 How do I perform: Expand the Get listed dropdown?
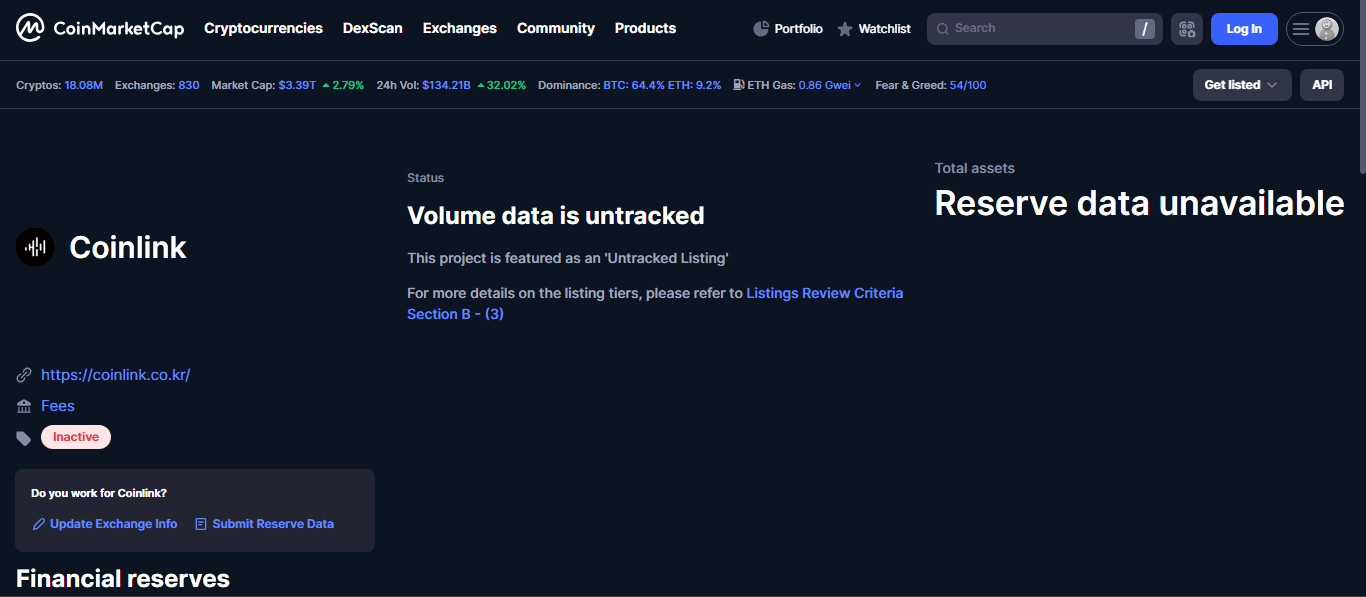coord(1242,85)
